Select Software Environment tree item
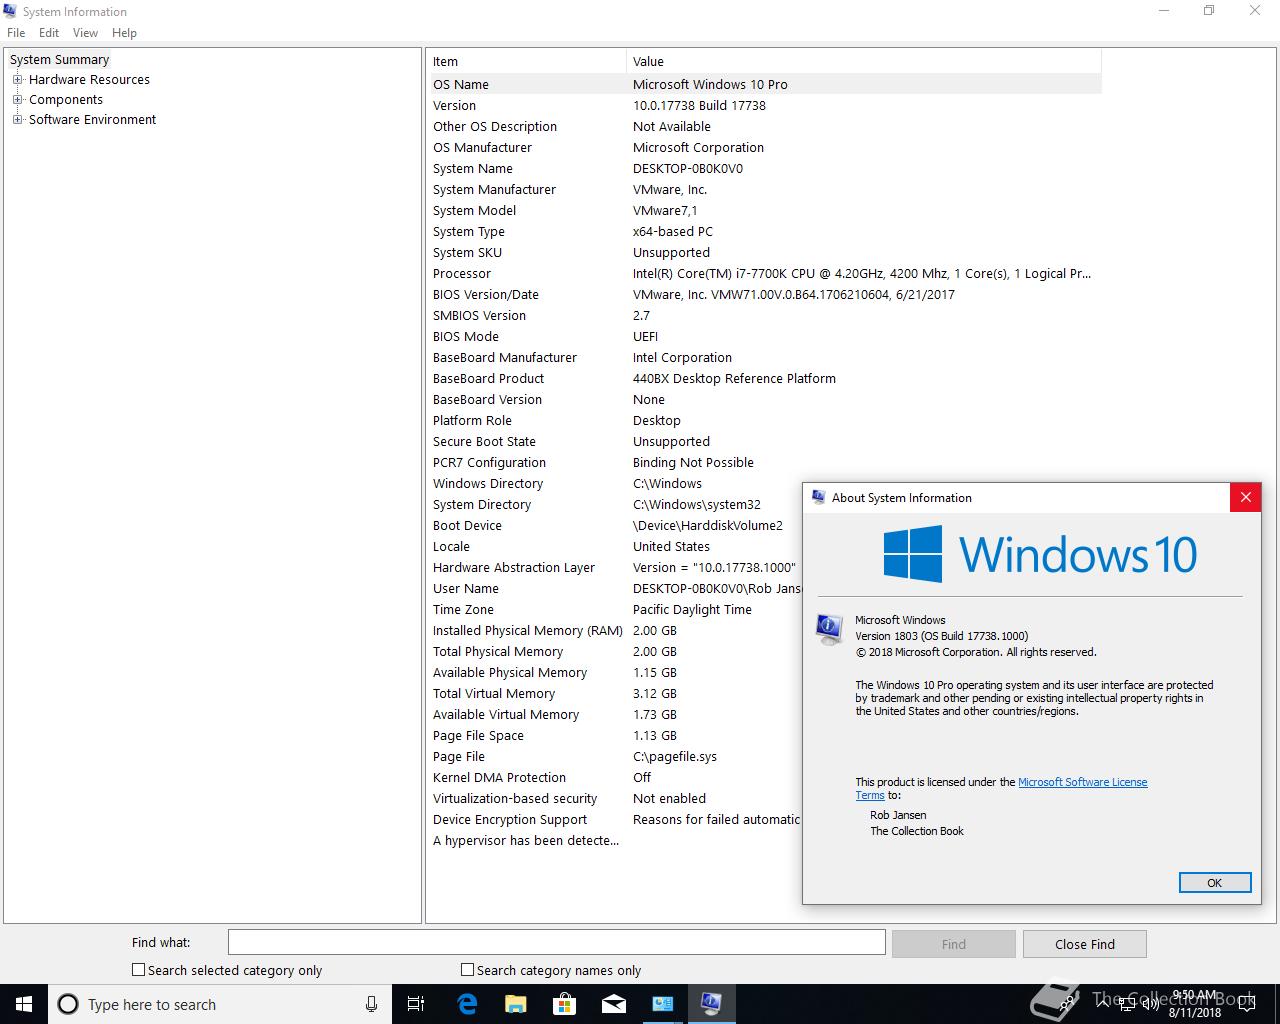 92,119
